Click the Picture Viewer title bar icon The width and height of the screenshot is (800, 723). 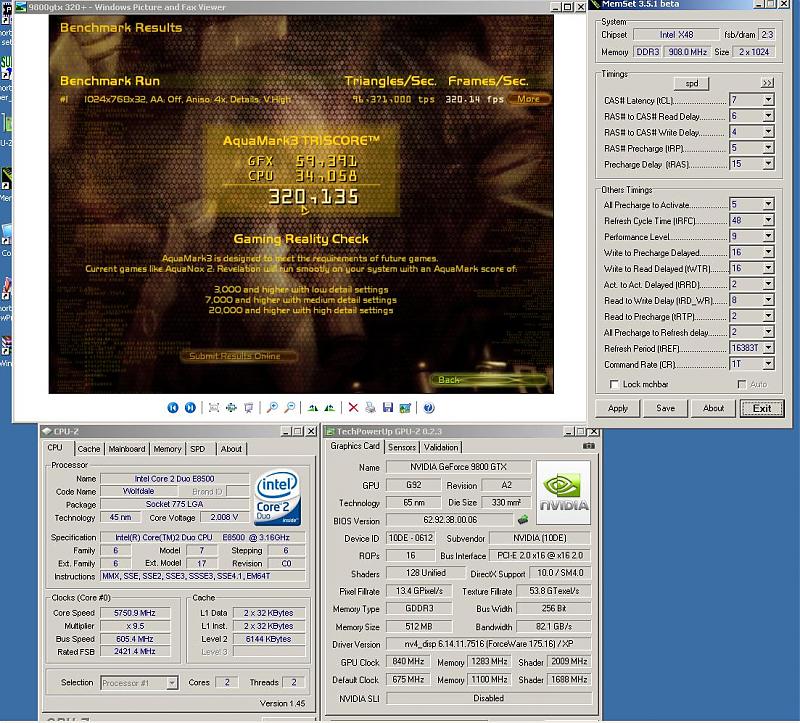[x=21, y=7]
